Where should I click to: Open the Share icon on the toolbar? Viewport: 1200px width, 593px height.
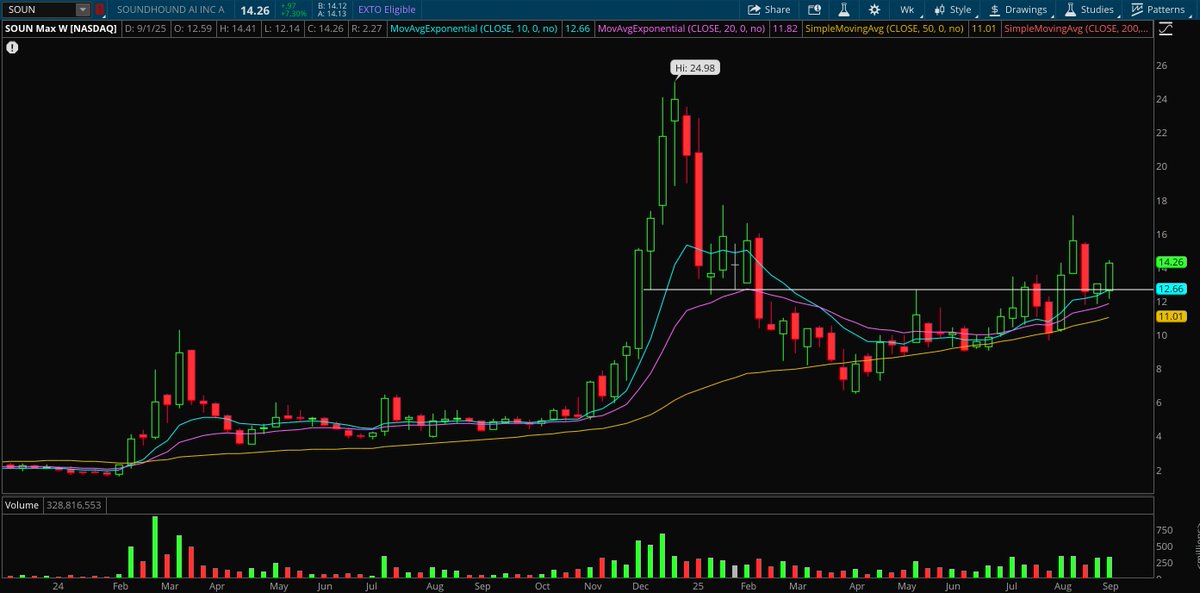[768, 9]
